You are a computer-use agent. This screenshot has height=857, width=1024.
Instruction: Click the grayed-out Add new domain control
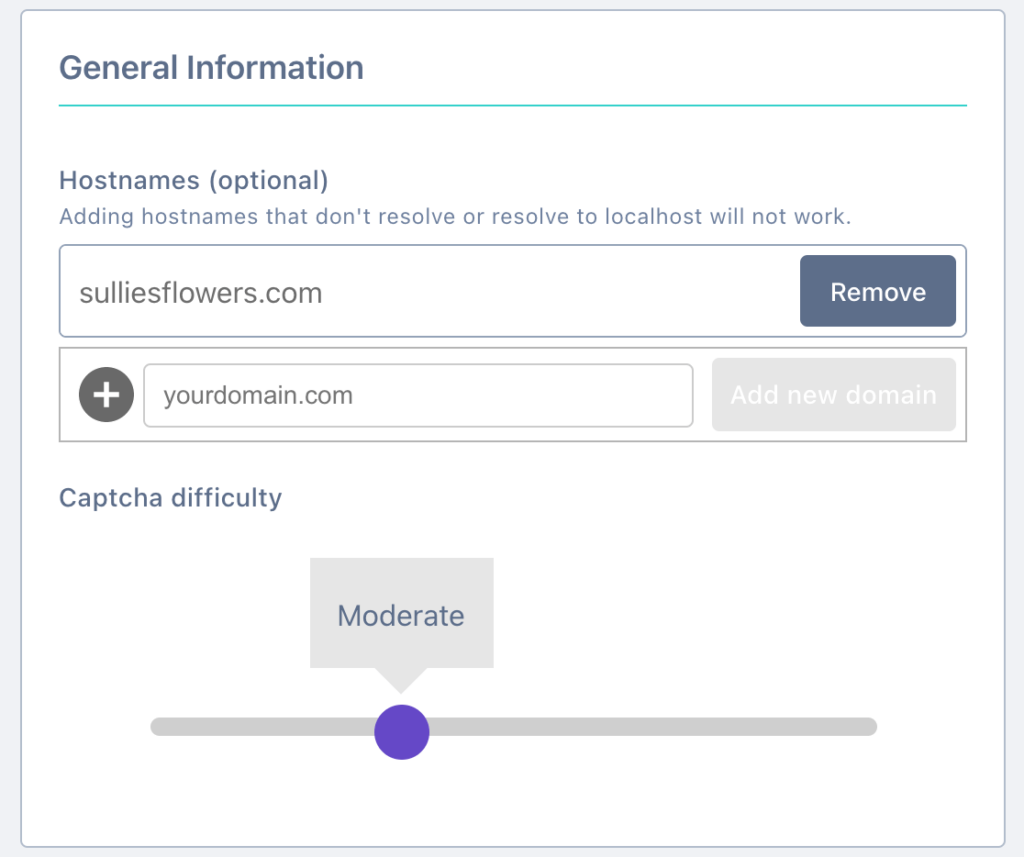[x=833, y=394]
